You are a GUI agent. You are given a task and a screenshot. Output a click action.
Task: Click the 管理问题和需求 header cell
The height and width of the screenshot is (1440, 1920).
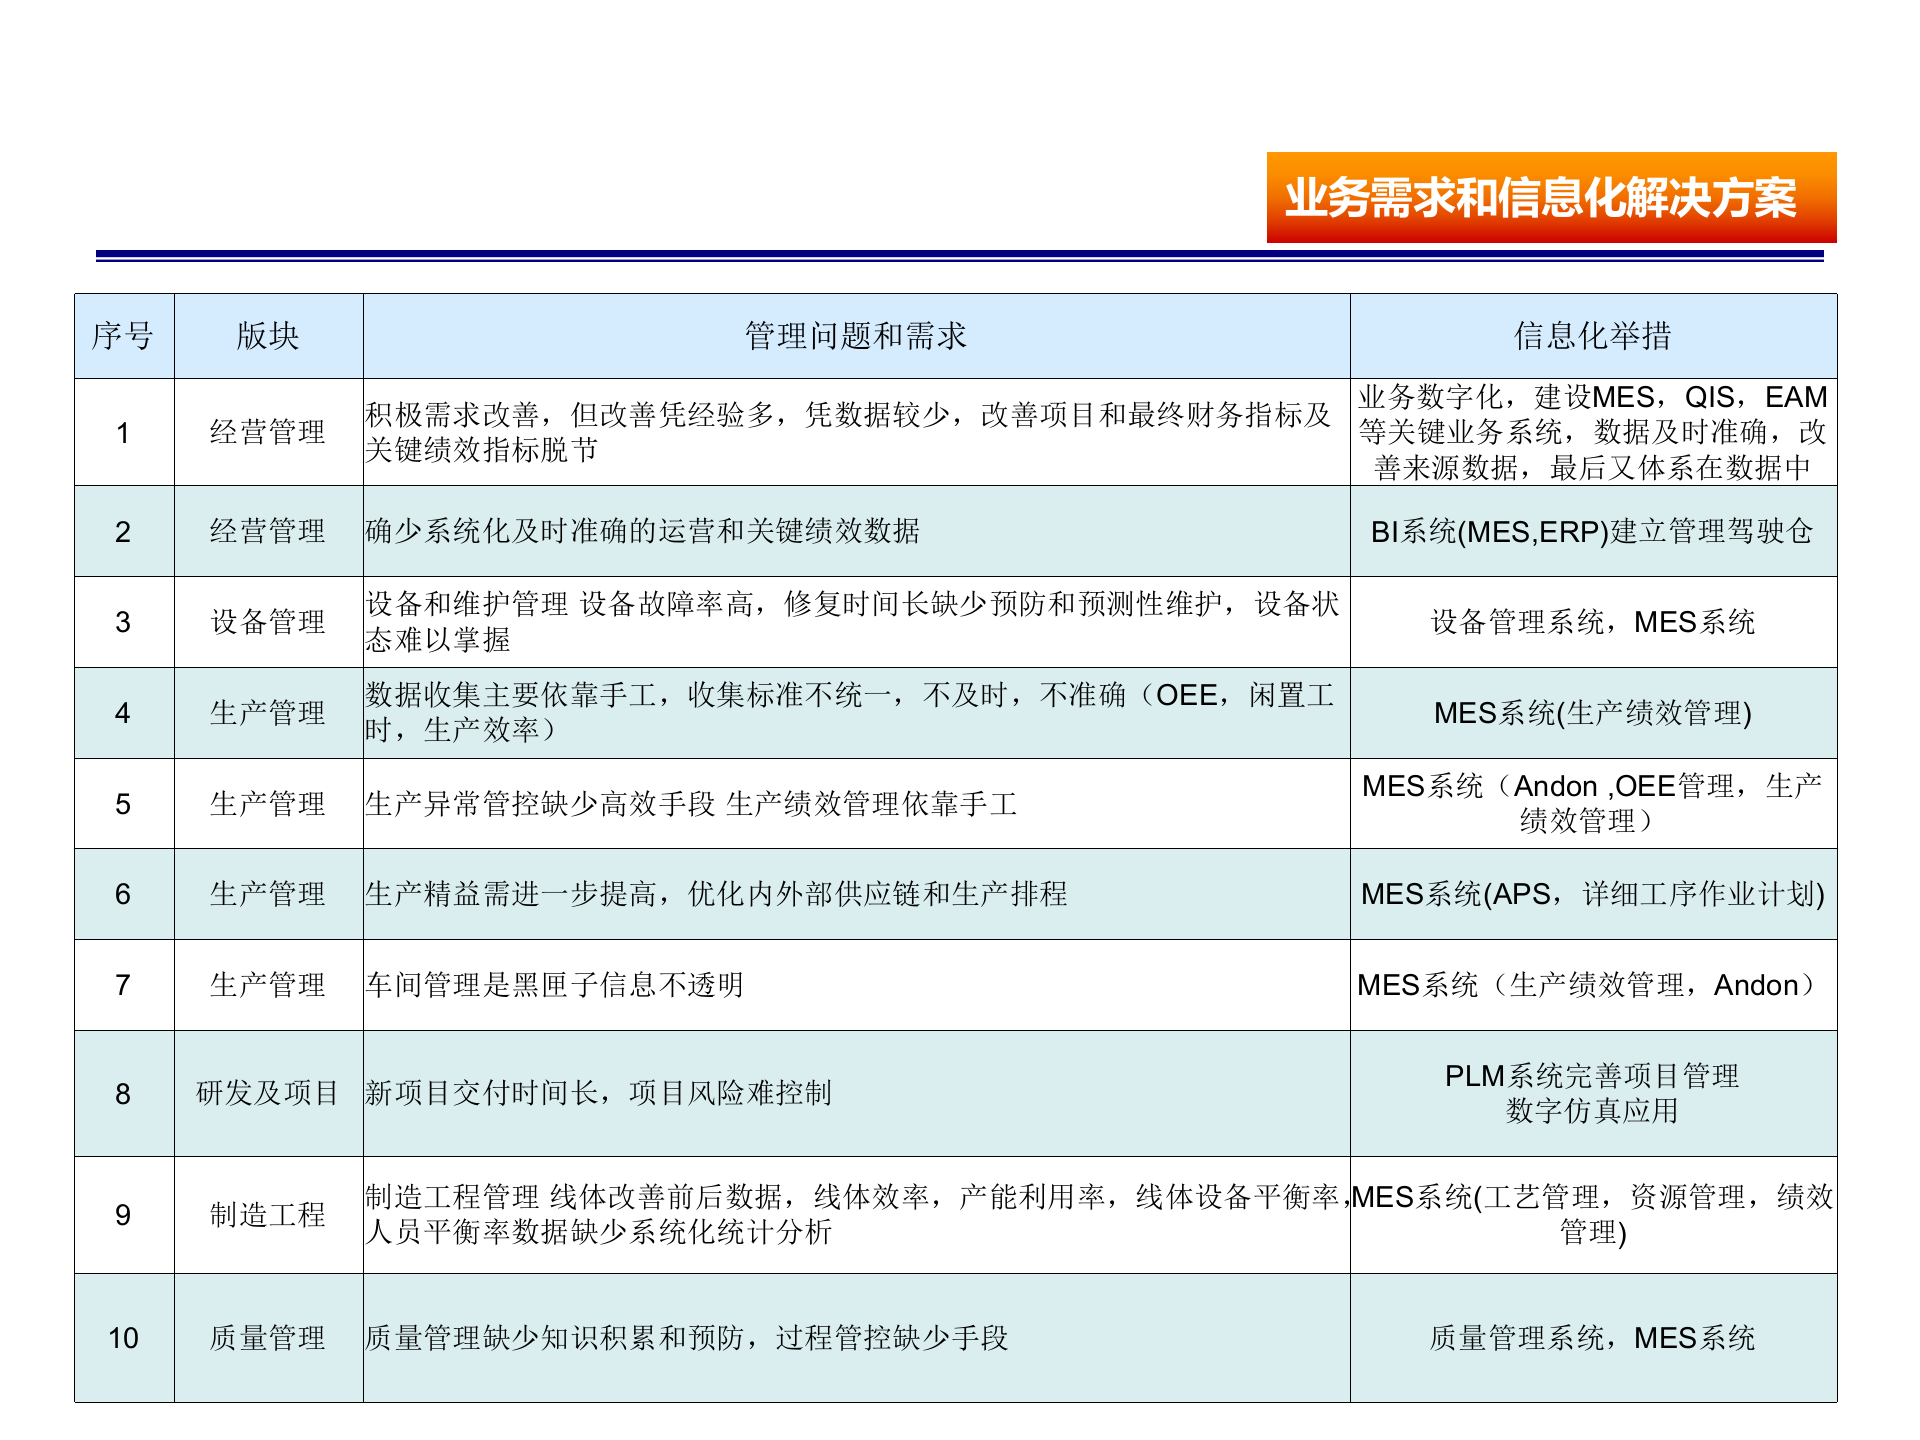(855, 336)
